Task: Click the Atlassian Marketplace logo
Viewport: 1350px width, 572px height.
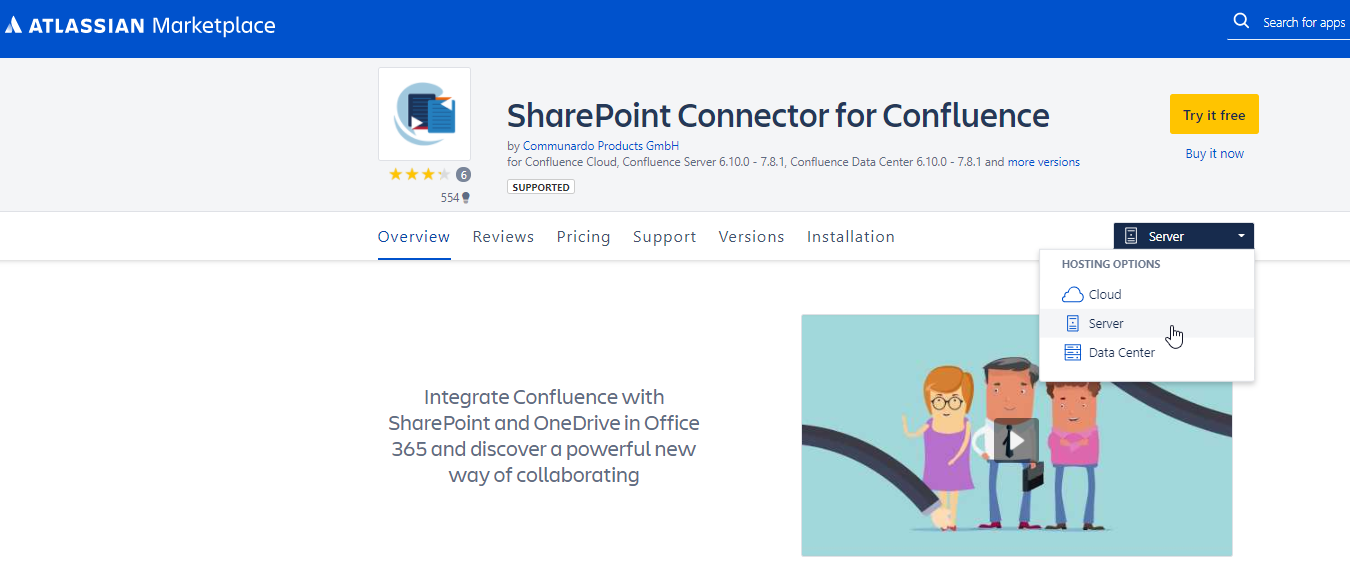Action: [140, 26]
